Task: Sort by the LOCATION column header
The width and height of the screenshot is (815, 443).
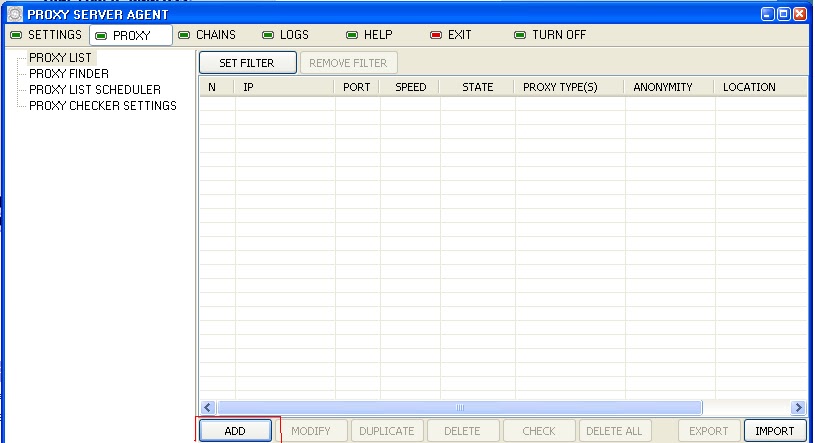Action: [x=760, y=87]
